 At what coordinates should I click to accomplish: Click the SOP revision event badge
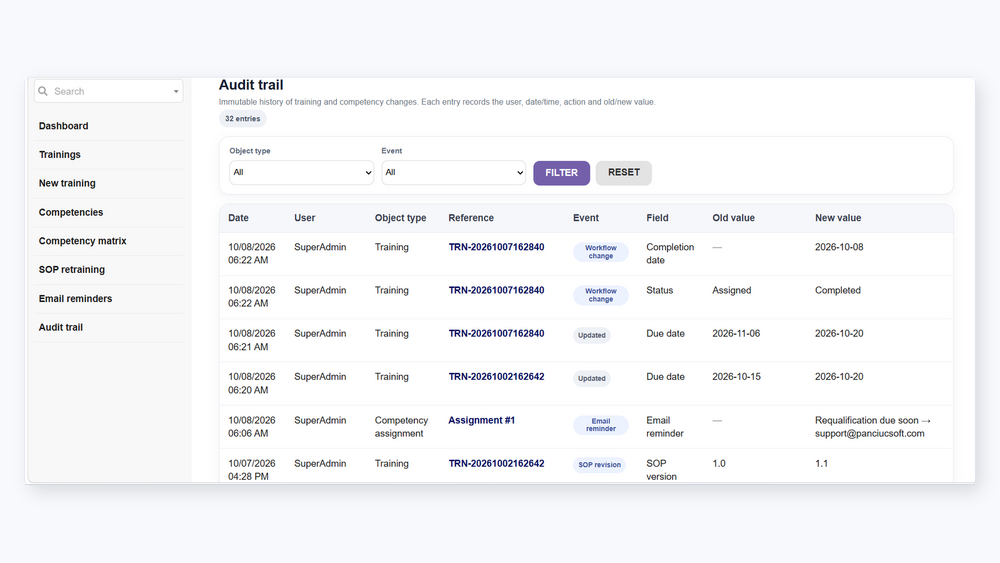pyautogui.click(x=599, y=465)
